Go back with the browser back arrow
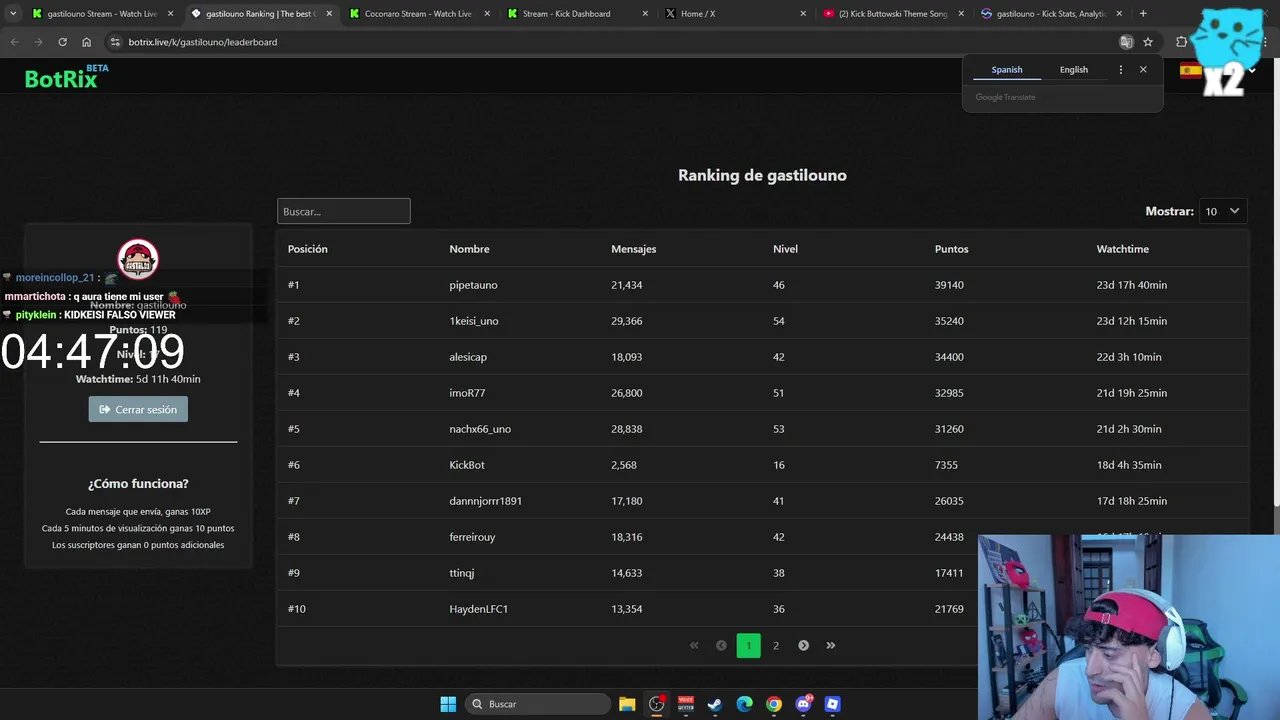Image resolution: width=1280 pixels, height=720 pixels. tap(14, 42)
